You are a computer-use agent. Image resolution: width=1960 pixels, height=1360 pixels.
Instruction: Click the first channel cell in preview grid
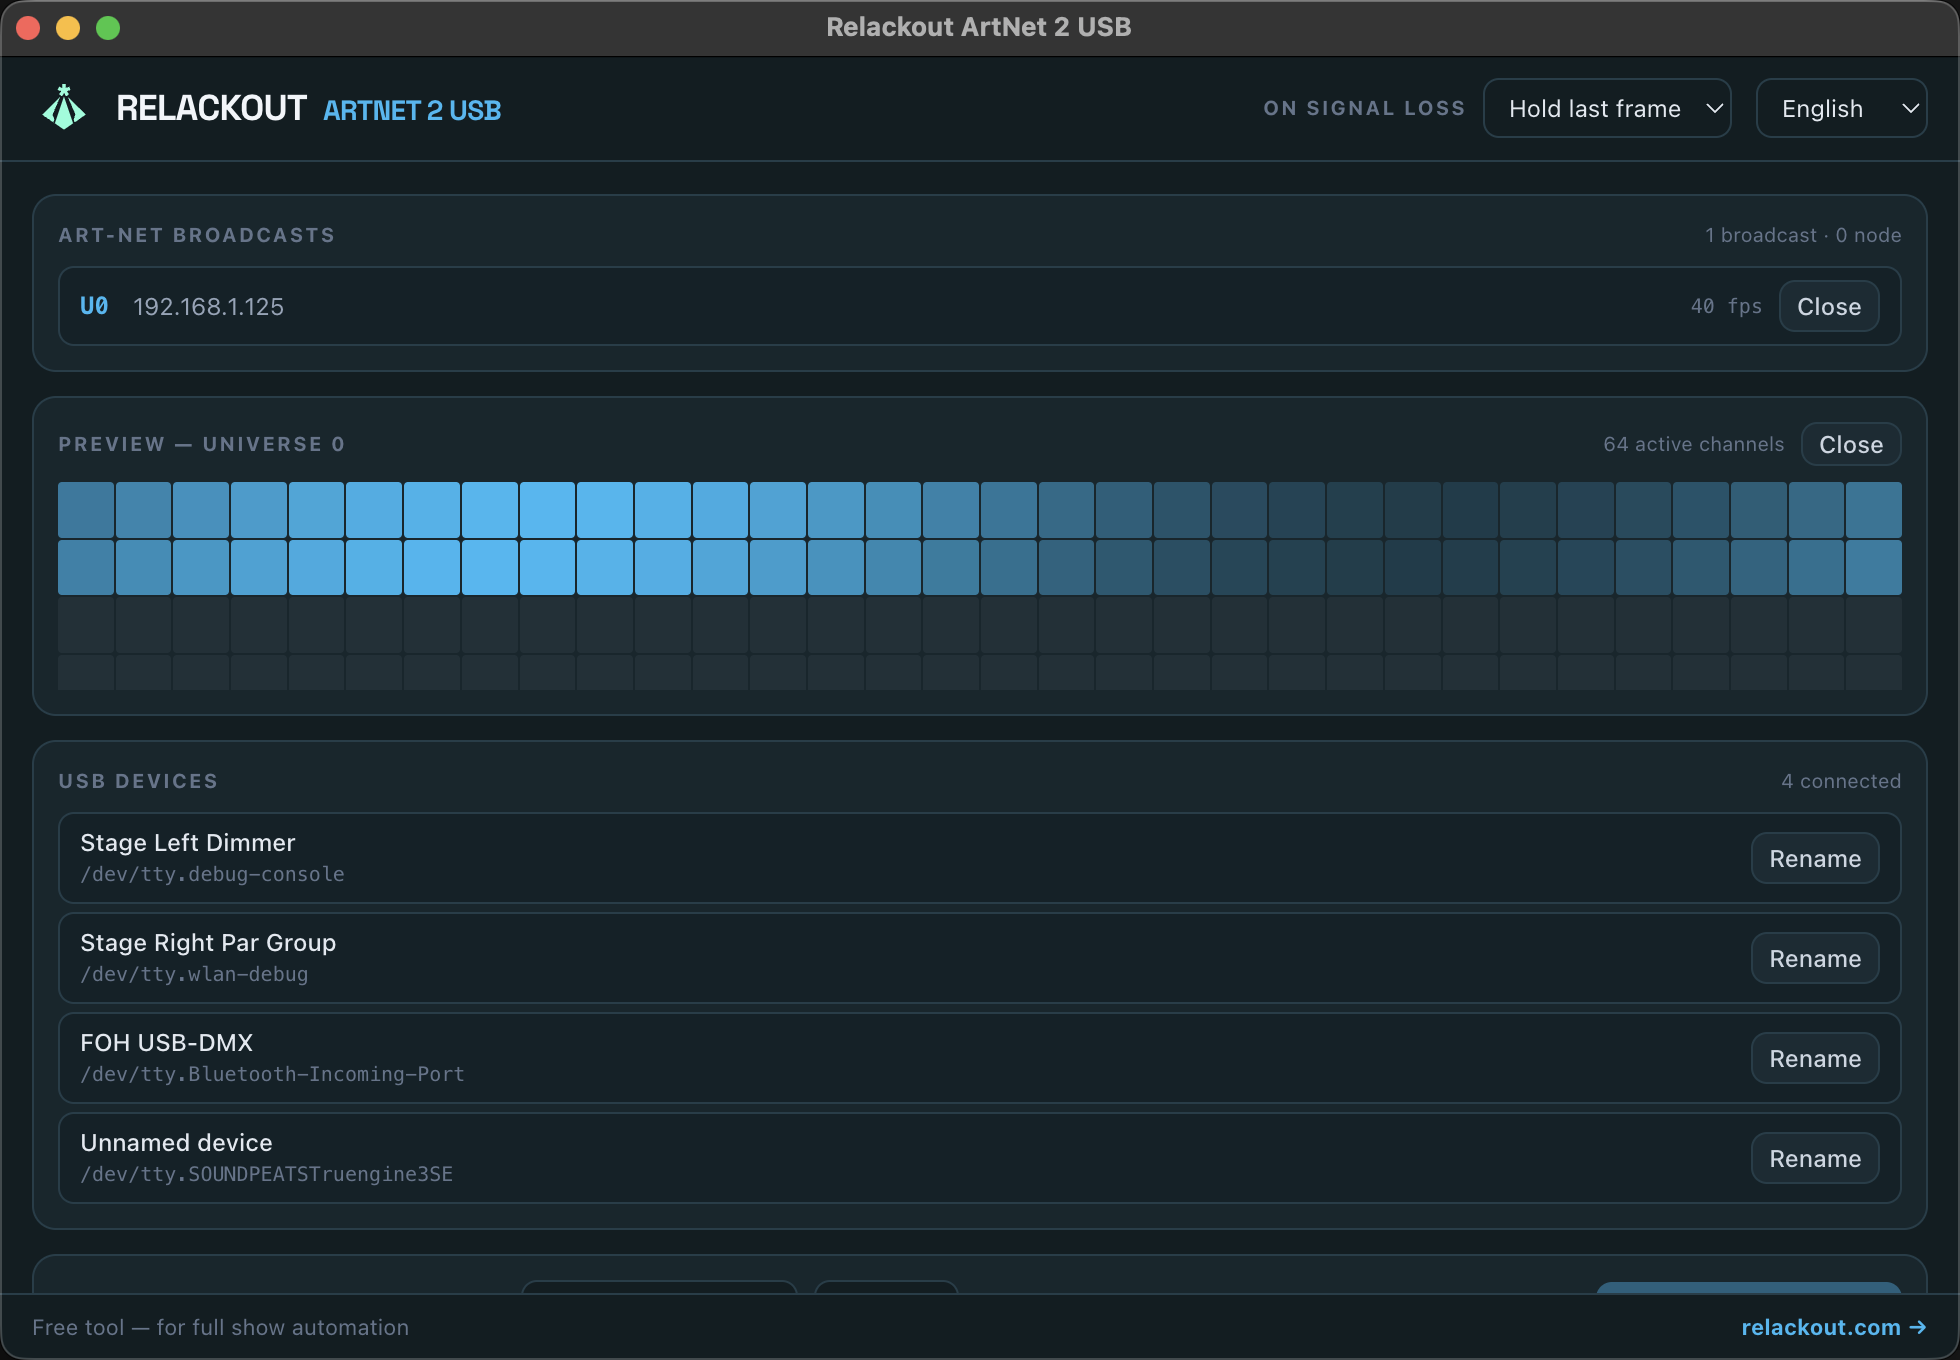point(86,510)
